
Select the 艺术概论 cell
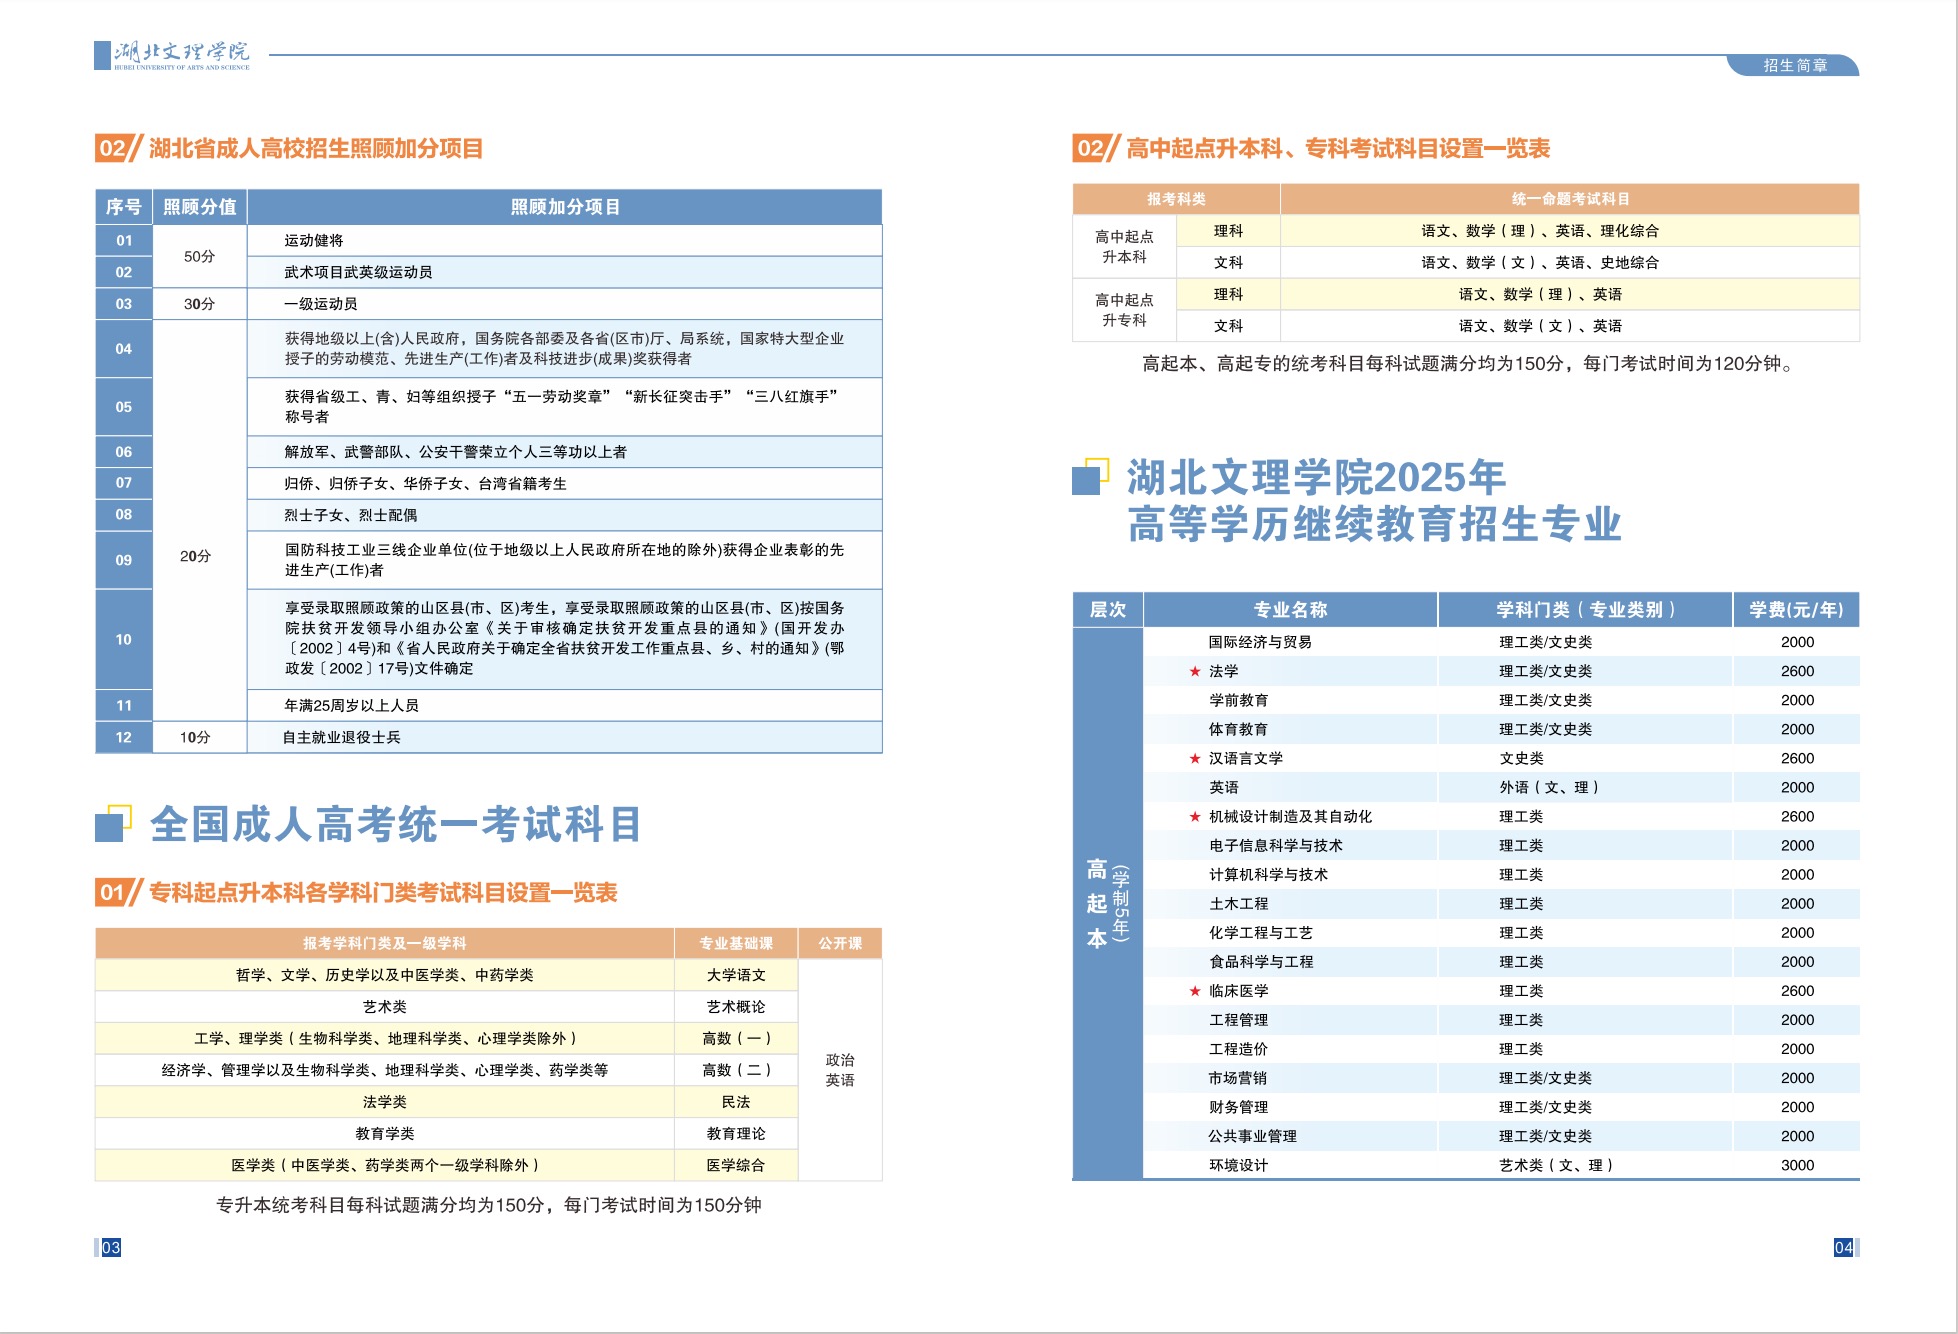(736, 1007)
